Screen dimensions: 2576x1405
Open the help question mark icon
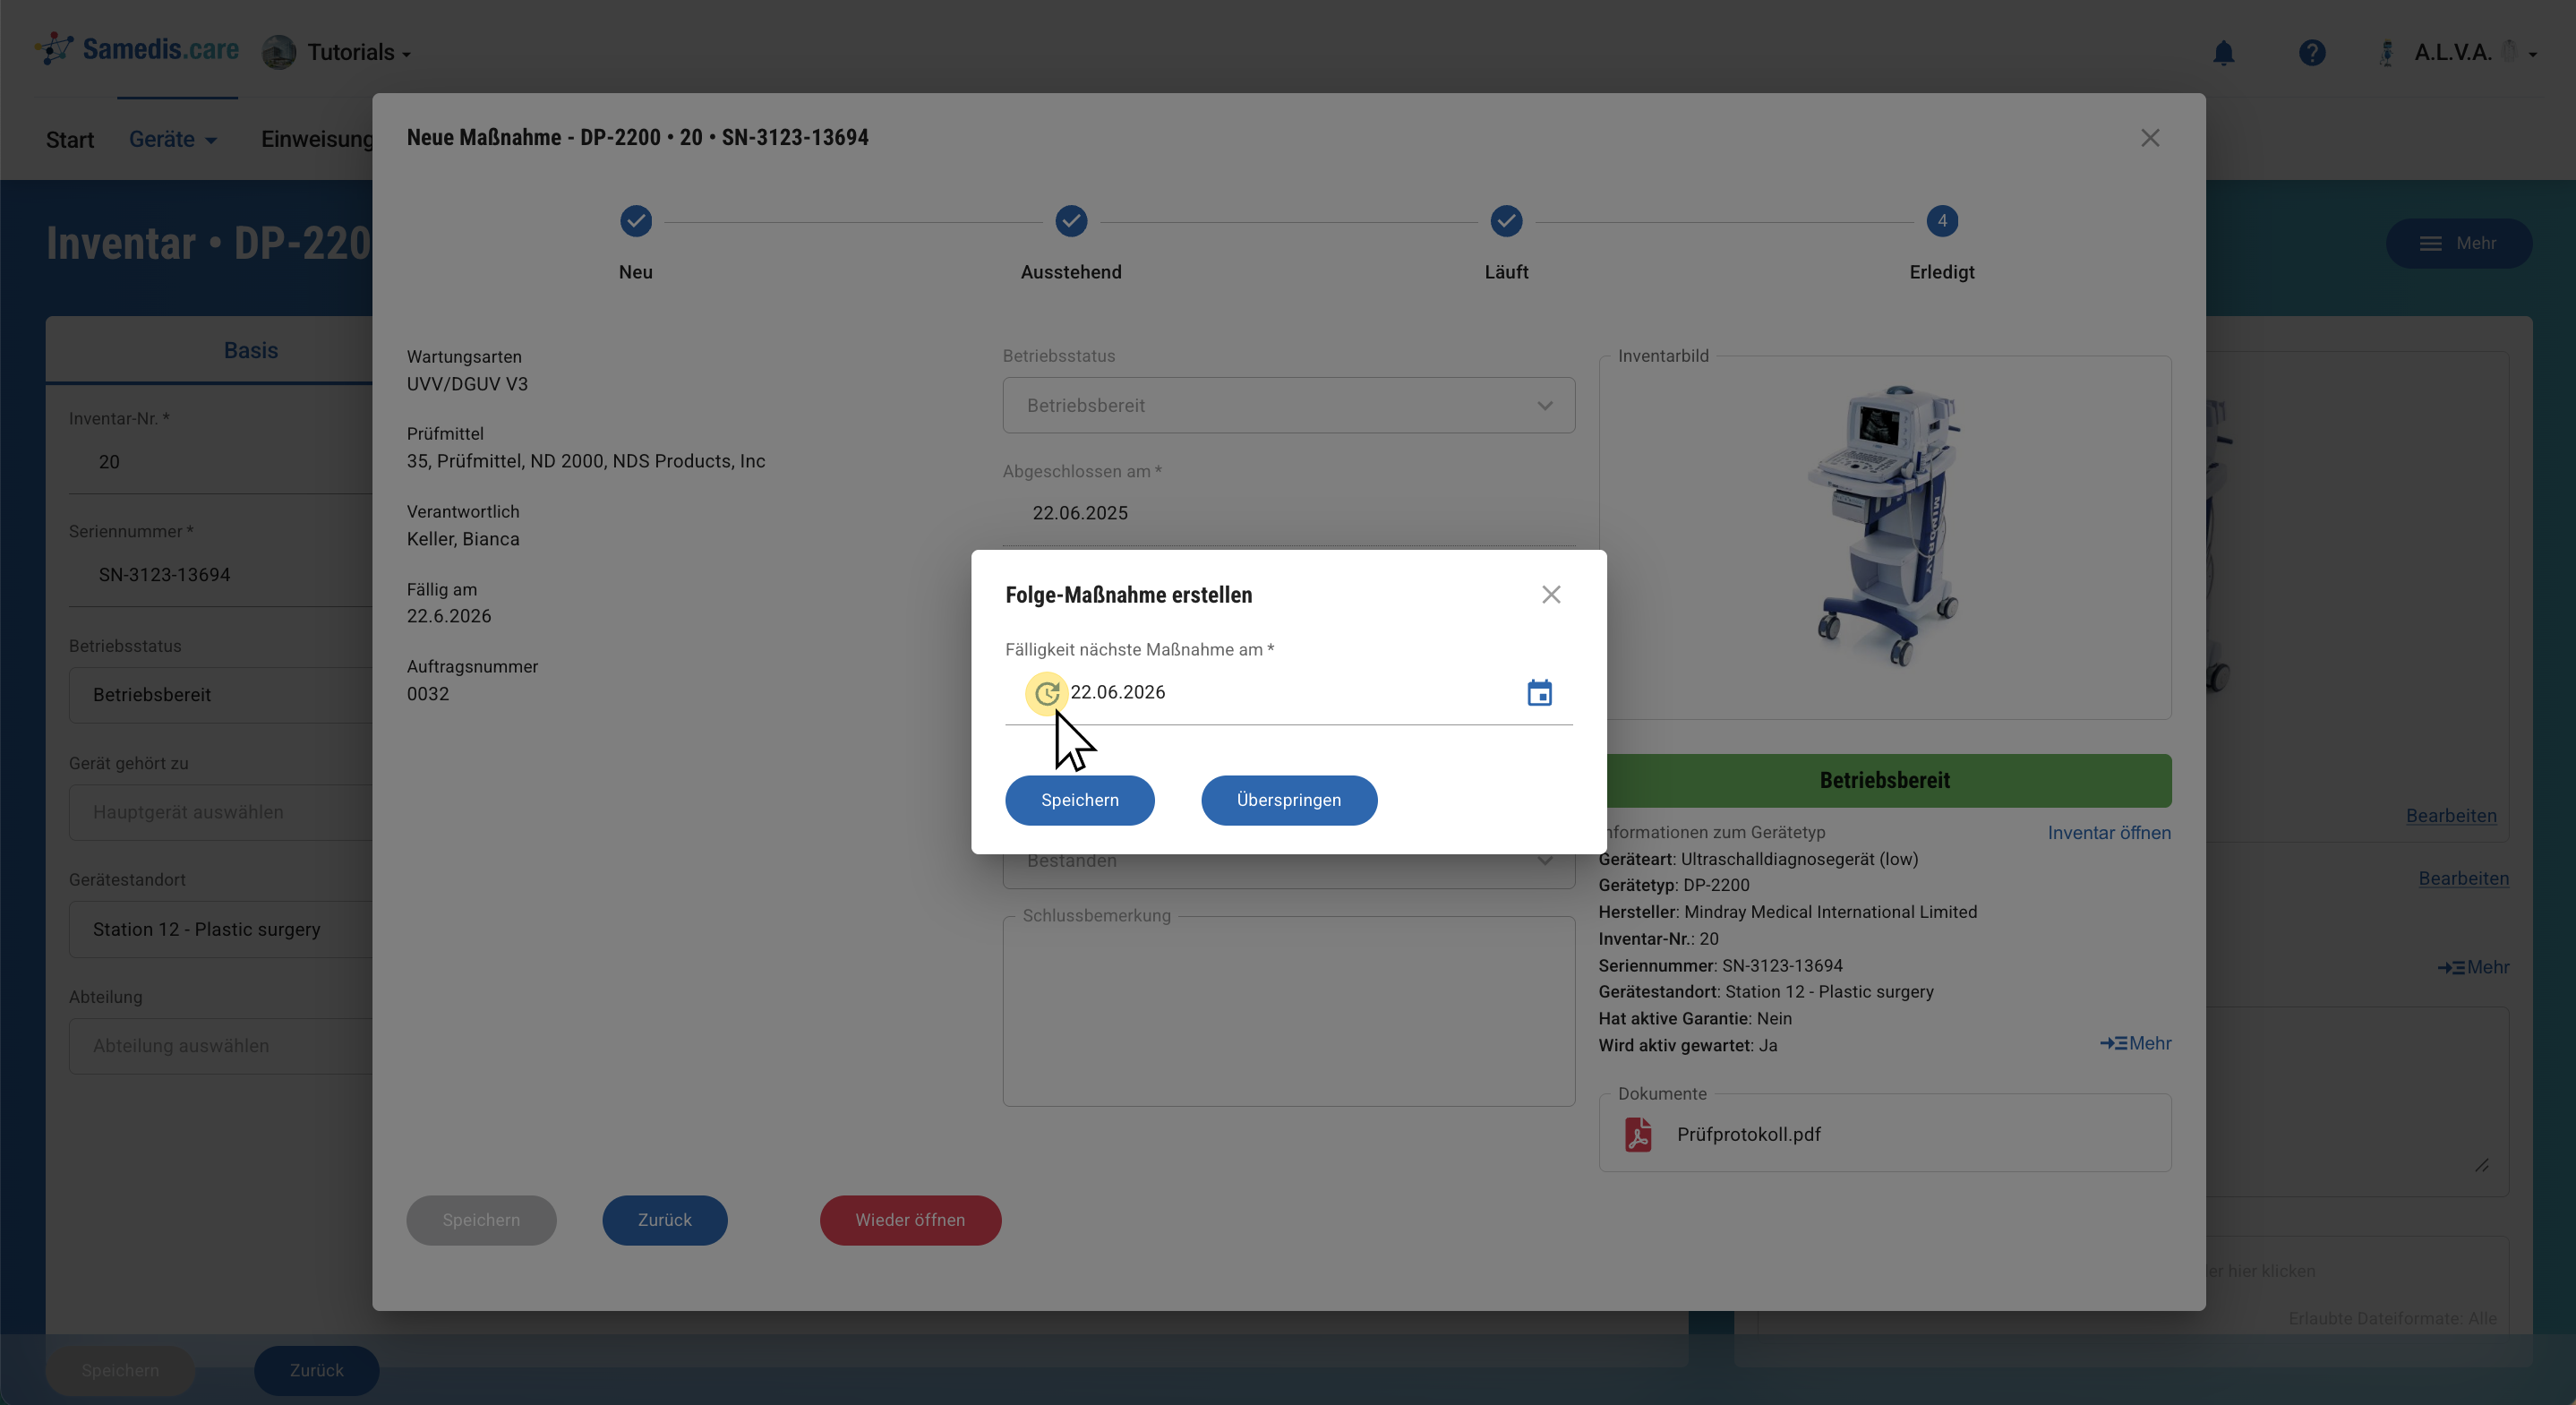[x=2311, y=52]
